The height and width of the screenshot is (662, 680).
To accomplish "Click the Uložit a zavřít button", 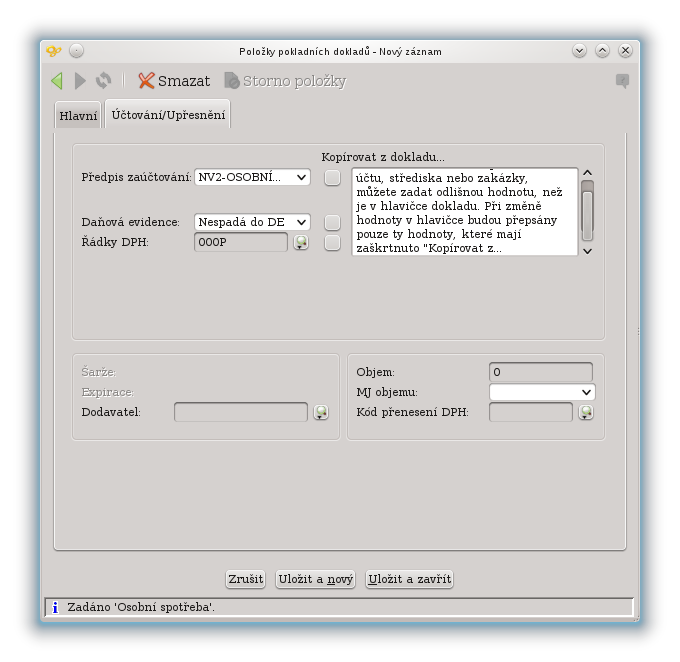I will (x=409, y=579).
